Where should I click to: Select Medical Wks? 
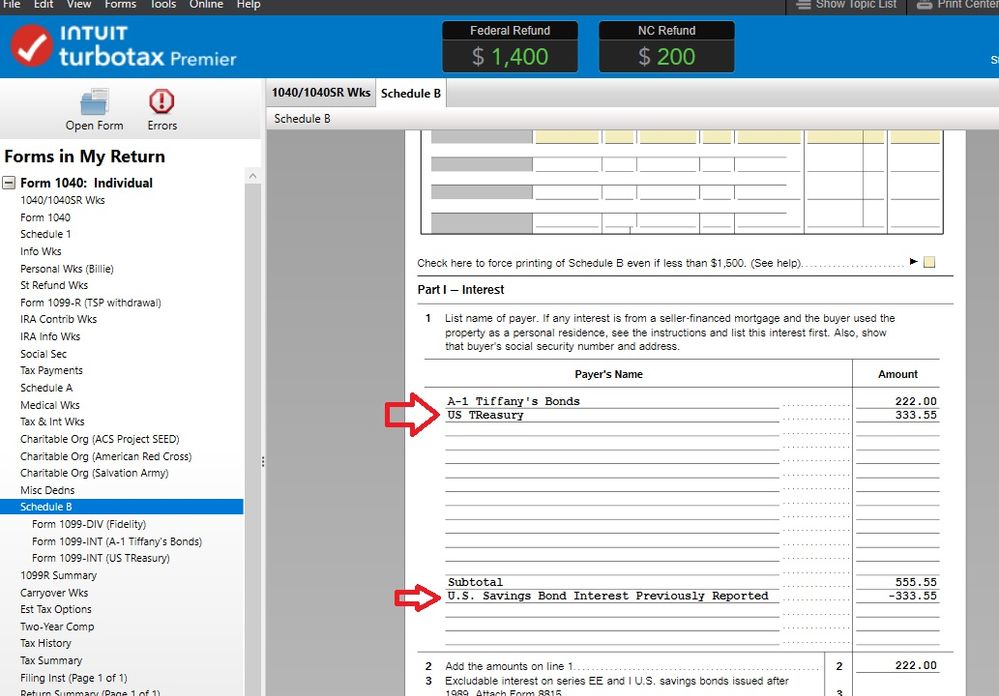pos(50,405)
